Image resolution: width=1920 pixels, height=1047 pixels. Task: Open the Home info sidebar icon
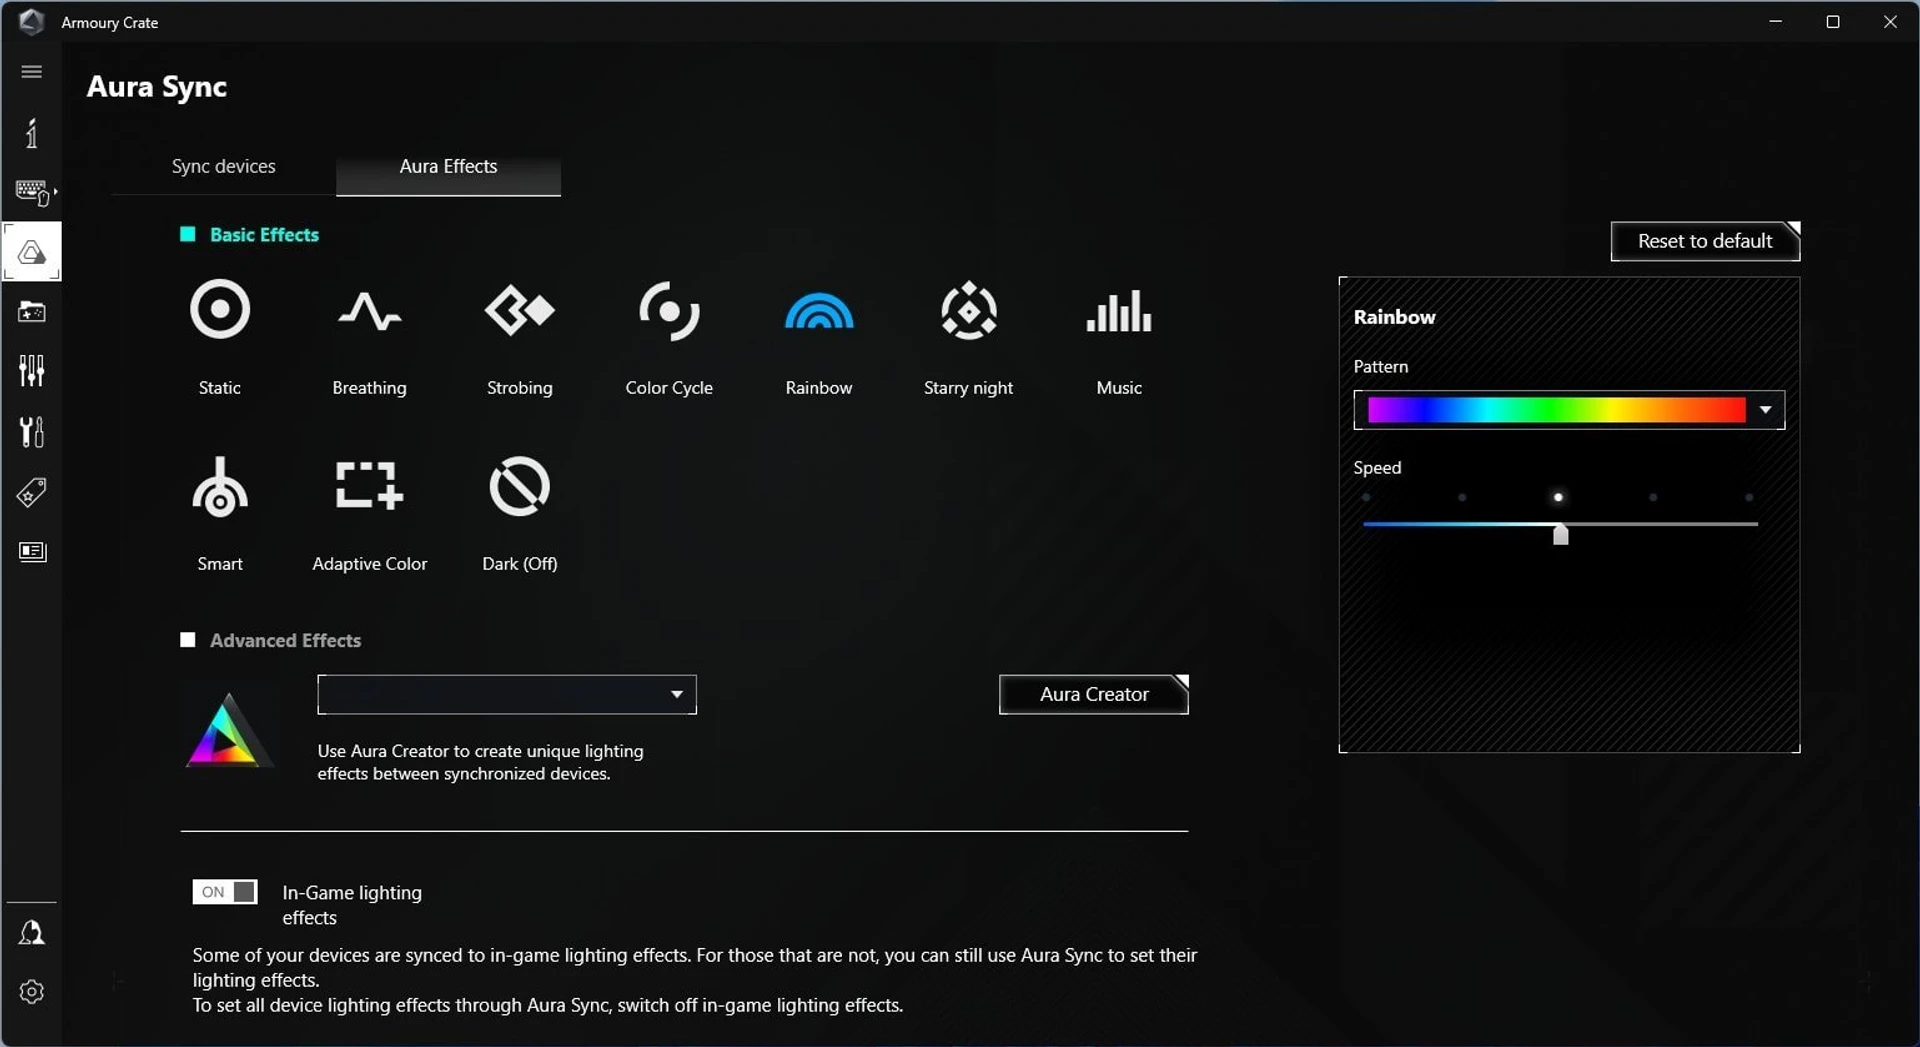click(x=32, y=132)
